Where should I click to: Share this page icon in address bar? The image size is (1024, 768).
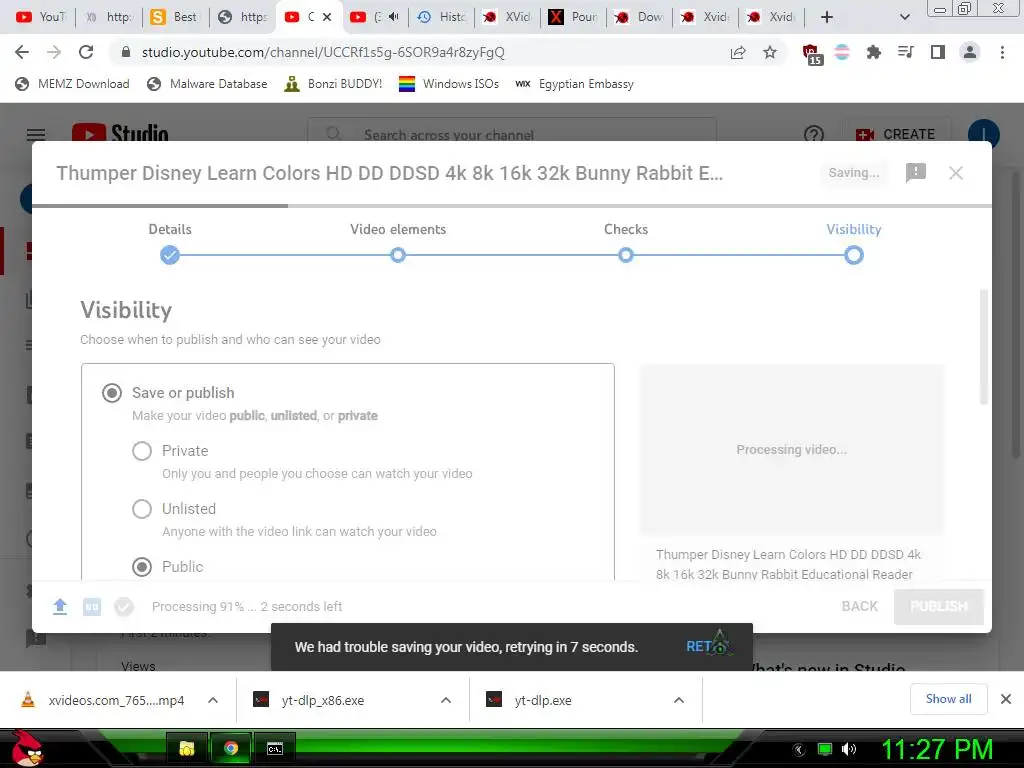(738, 53)
